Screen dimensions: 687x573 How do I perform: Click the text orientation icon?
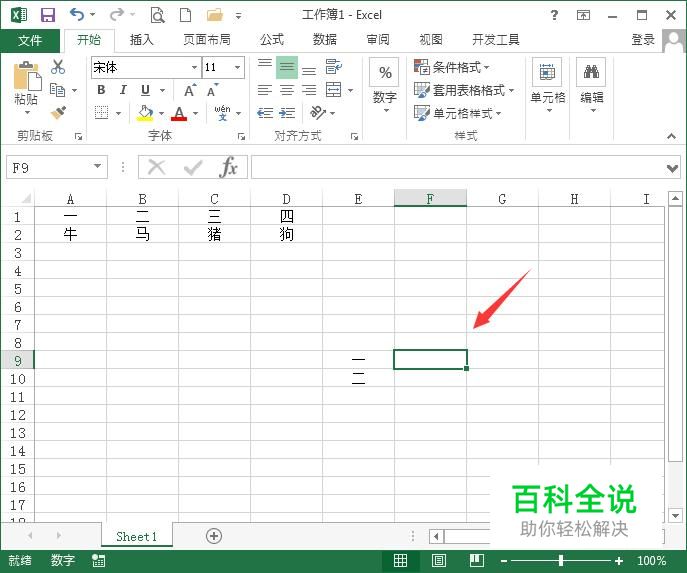318,113
